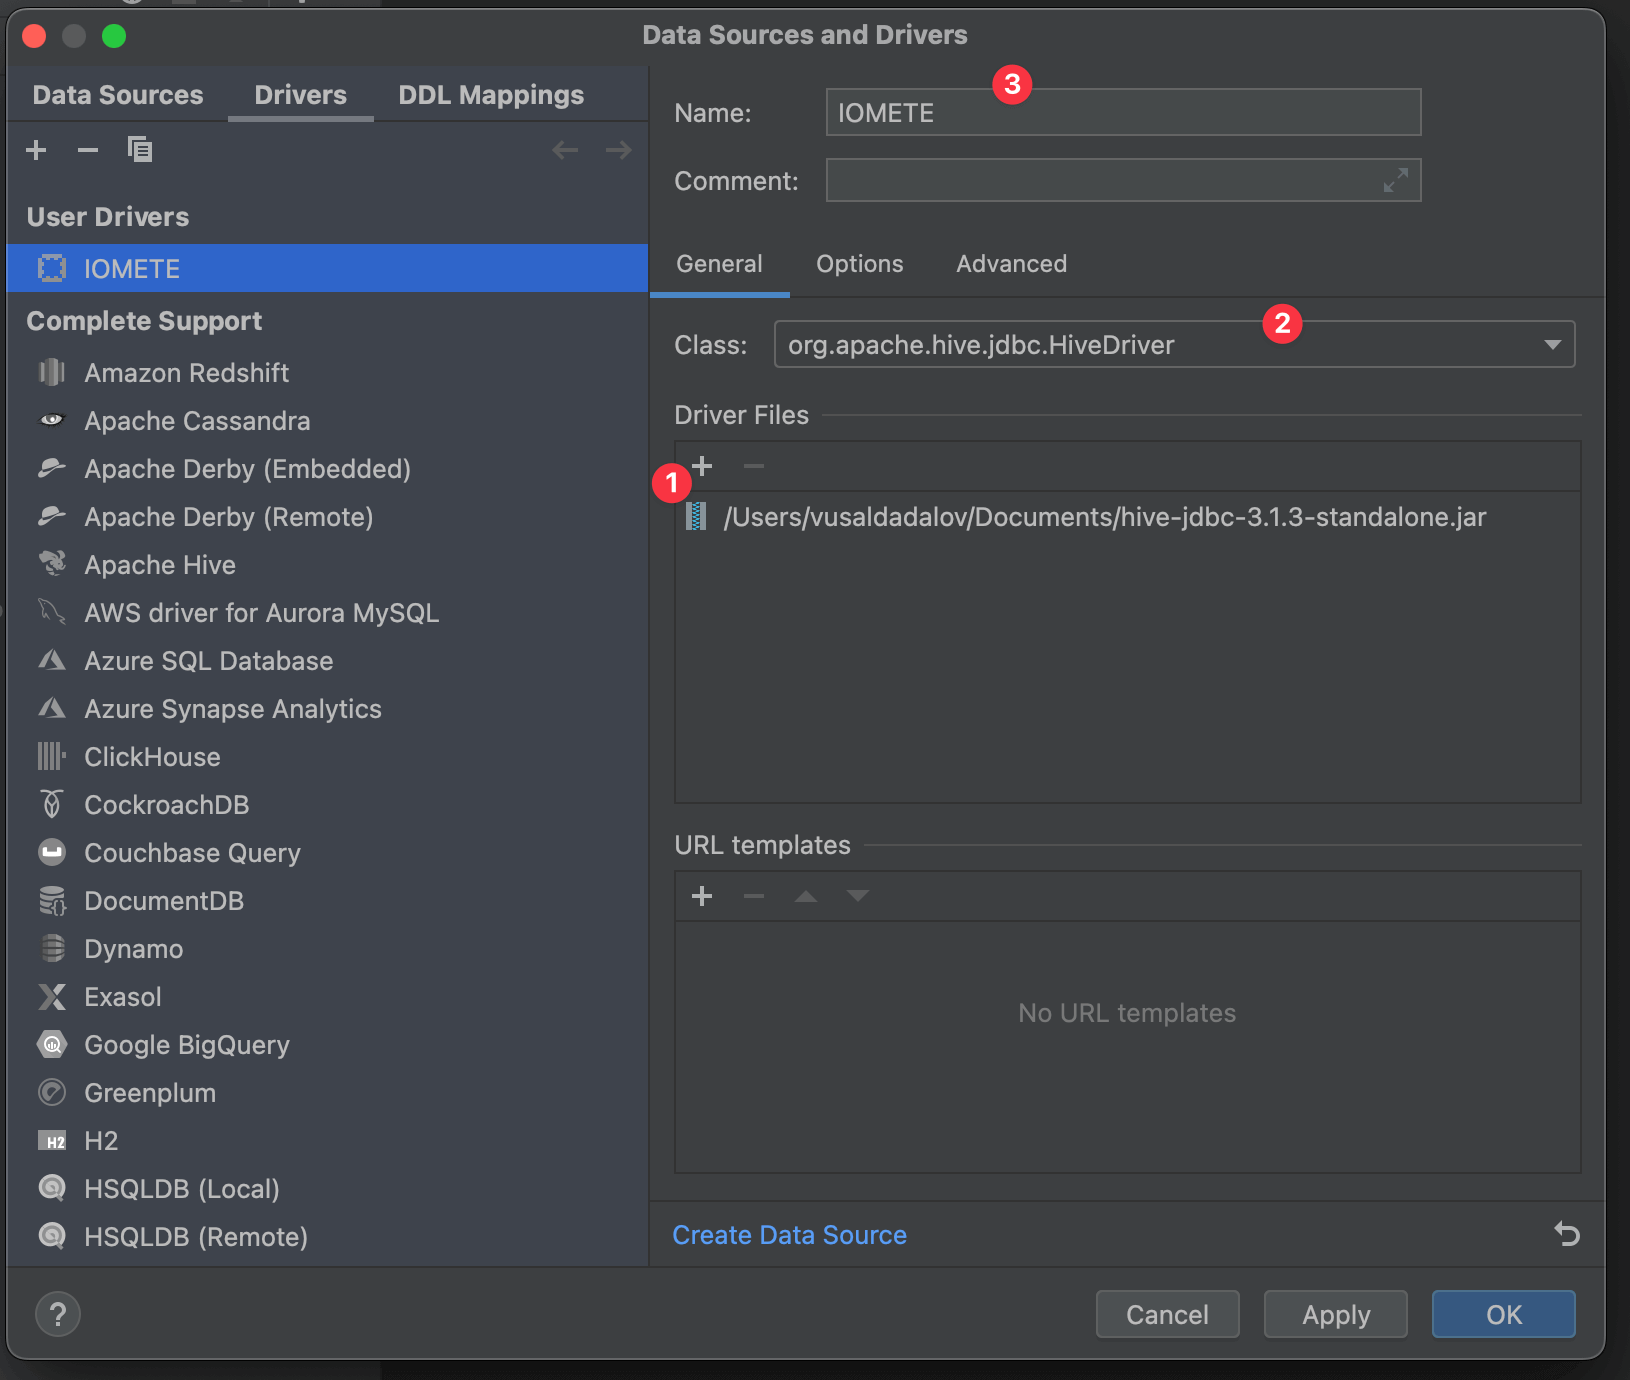Select AWS driver for Aurora MySQL
The image size is (1630, 1380).
pos(327,613)
